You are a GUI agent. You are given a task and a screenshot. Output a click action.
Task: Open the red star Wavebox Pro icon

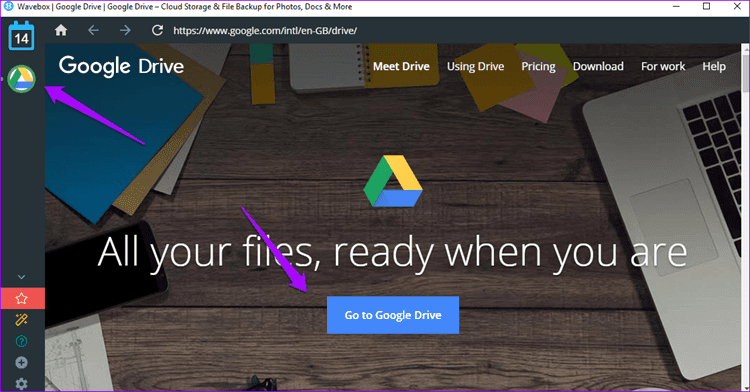[22, 298]
